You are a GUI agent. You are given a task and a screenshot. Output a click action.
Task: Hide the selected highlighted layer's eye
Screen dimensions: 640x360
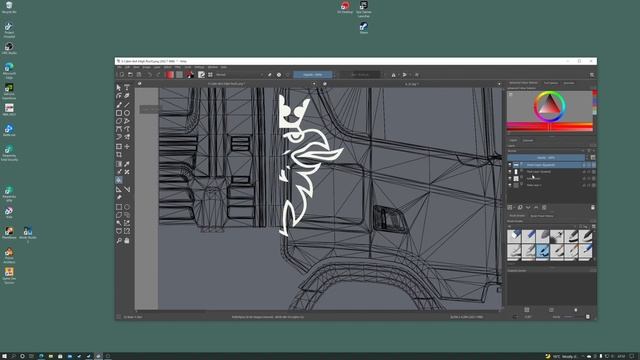click(x=510, y=164)
